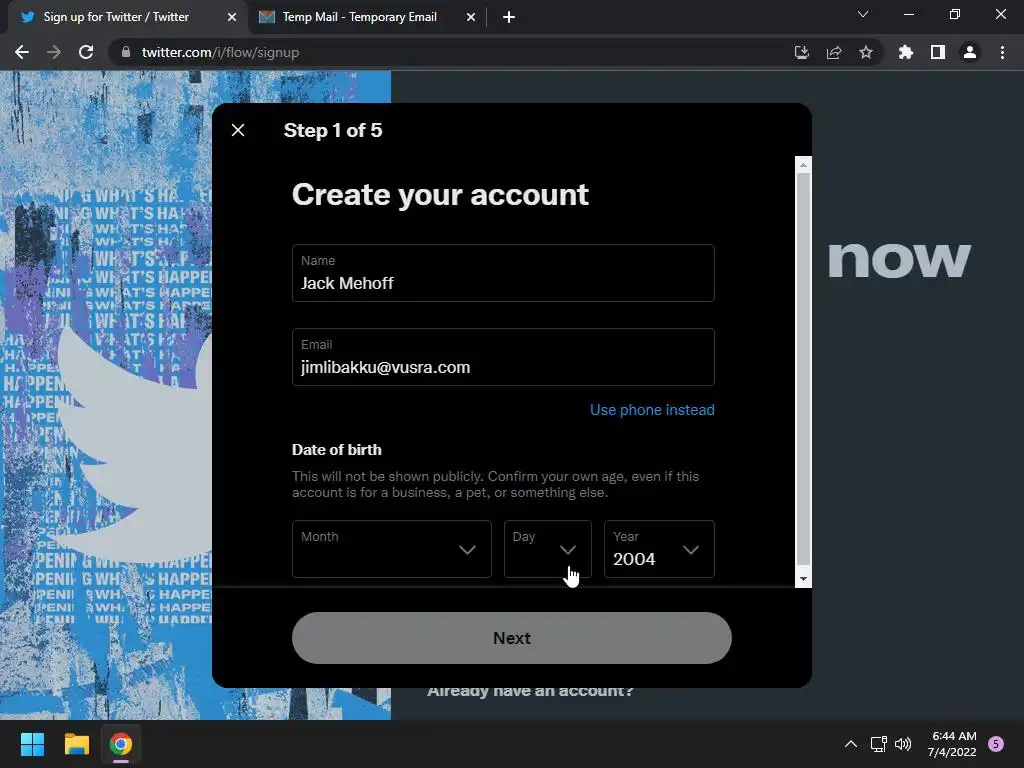Click the dialog scrollbar up arrow
The width and height of the screenshot is (1024, 768).
coord(803,165)
